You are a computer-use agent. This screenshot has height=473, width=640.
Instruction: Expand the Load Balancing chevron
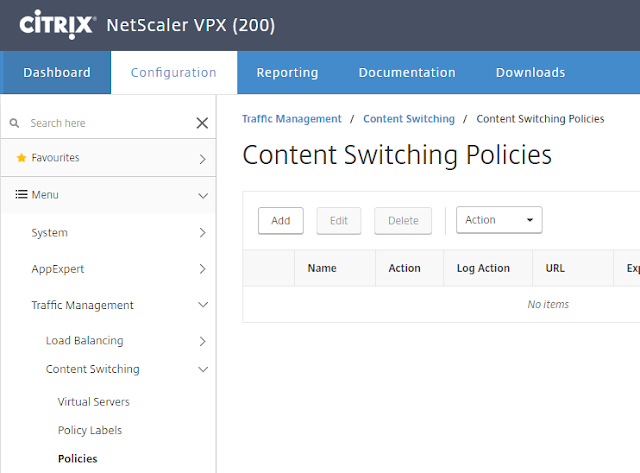202,341
